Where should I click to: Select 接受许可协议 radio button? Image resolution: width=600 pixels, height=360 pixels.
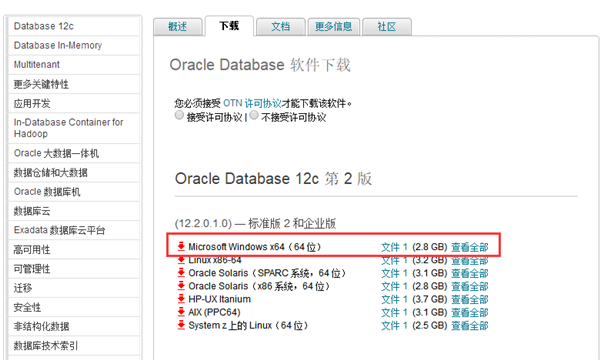click(x=179, y=115)
